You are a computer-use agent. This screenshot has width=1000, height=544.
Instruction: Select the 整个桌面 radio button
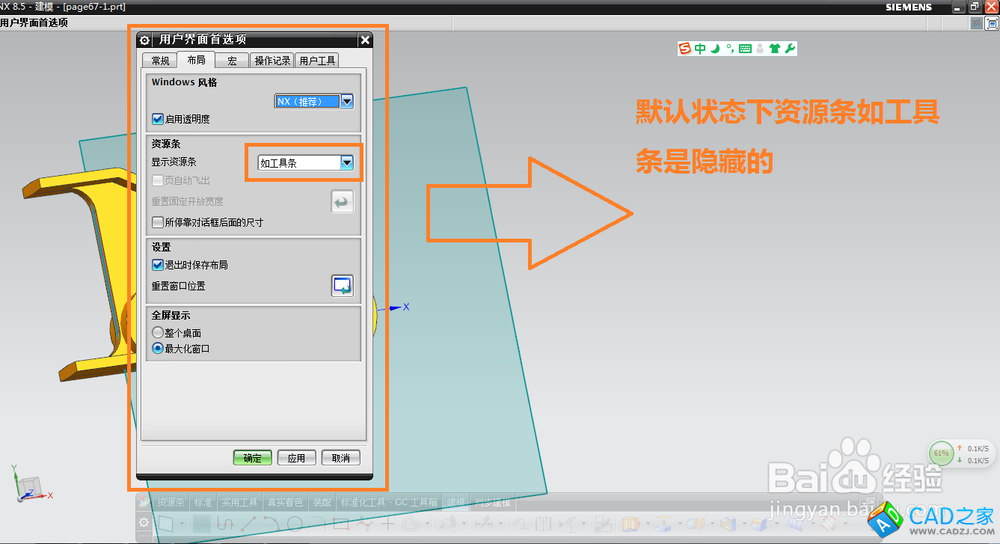tap(158, 332)
